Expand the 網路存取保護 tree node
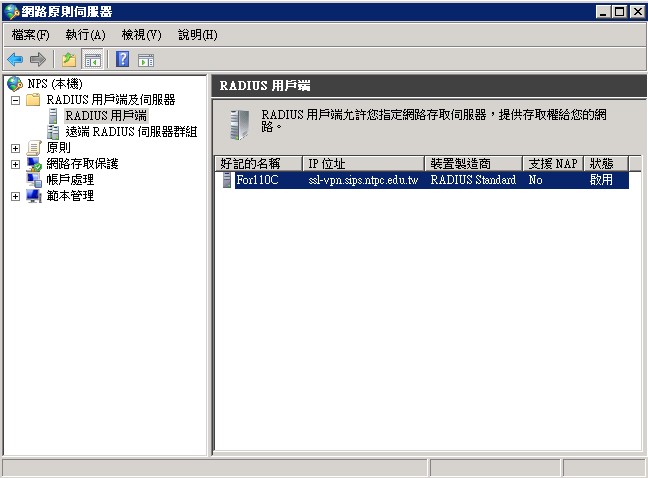 click(x=15, y=164)
